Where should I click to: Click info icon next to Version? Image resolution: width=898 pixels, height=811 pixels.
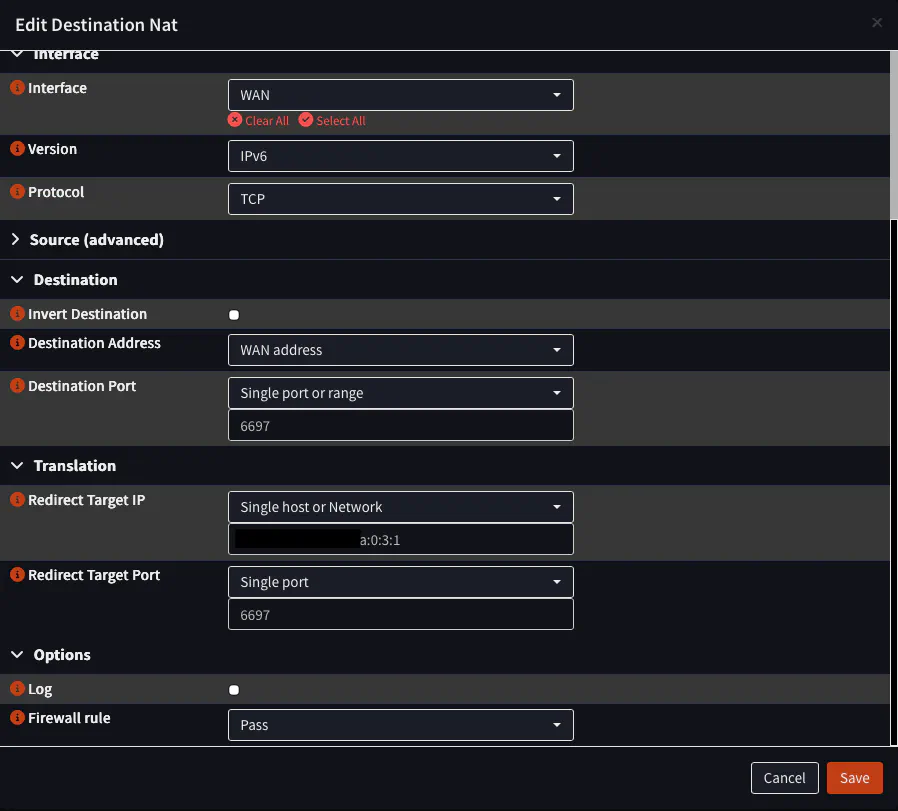tap(17, 149)
